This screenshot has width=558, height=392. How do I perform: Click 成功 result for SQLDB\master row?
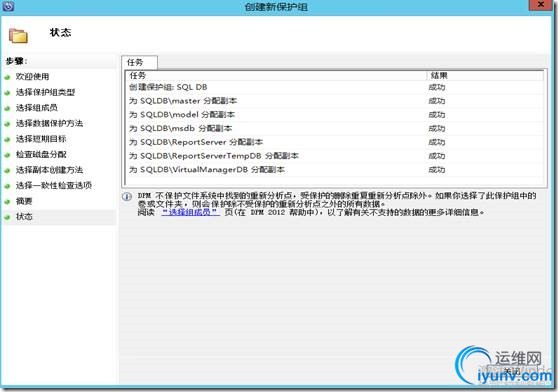click(x=437, y=101)
